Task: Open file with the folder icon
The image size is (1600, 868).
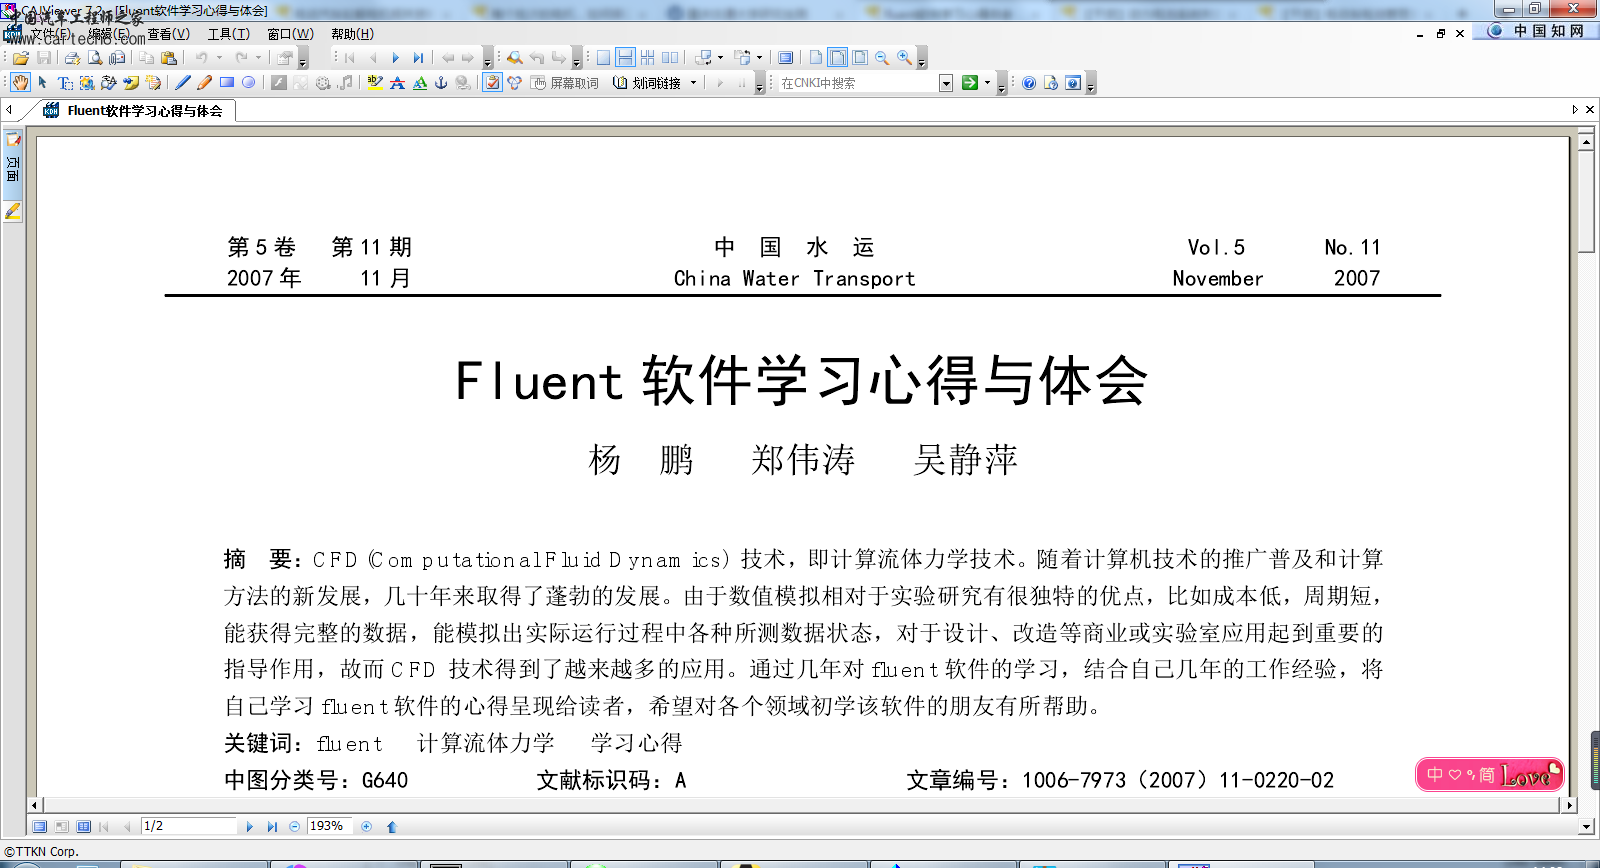Action: point(20,58)
